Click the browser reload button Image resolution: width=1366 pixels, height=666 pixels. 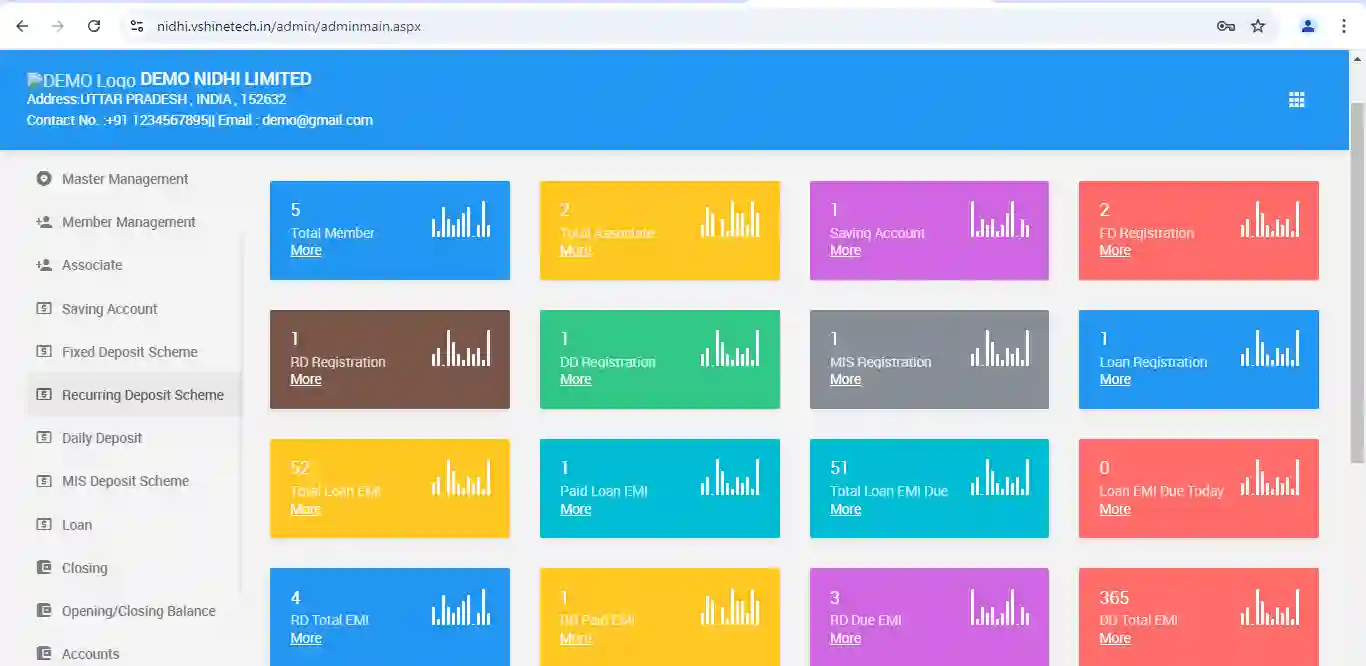pos(94,26)
